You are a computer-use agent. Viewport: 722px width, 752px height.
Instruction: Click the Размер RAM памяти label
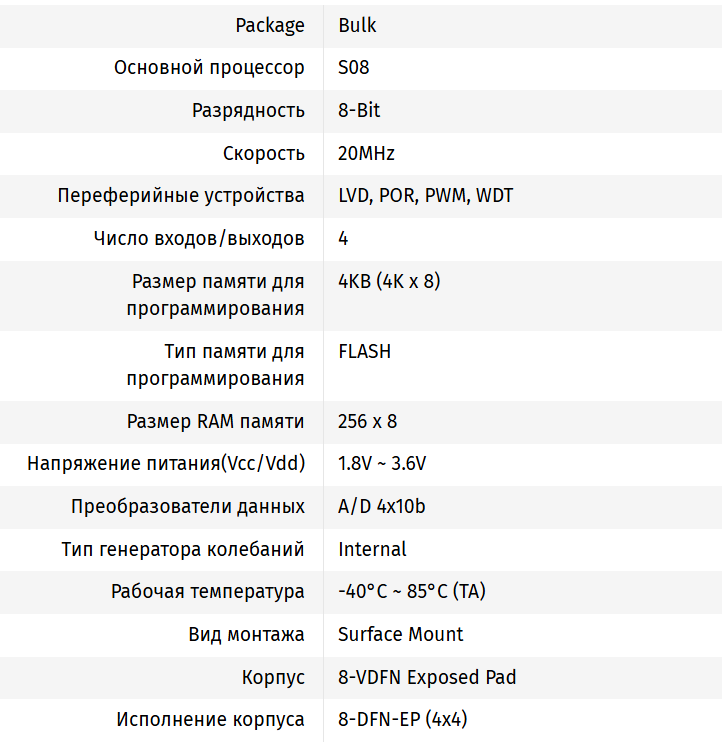[x=216, y=422]
